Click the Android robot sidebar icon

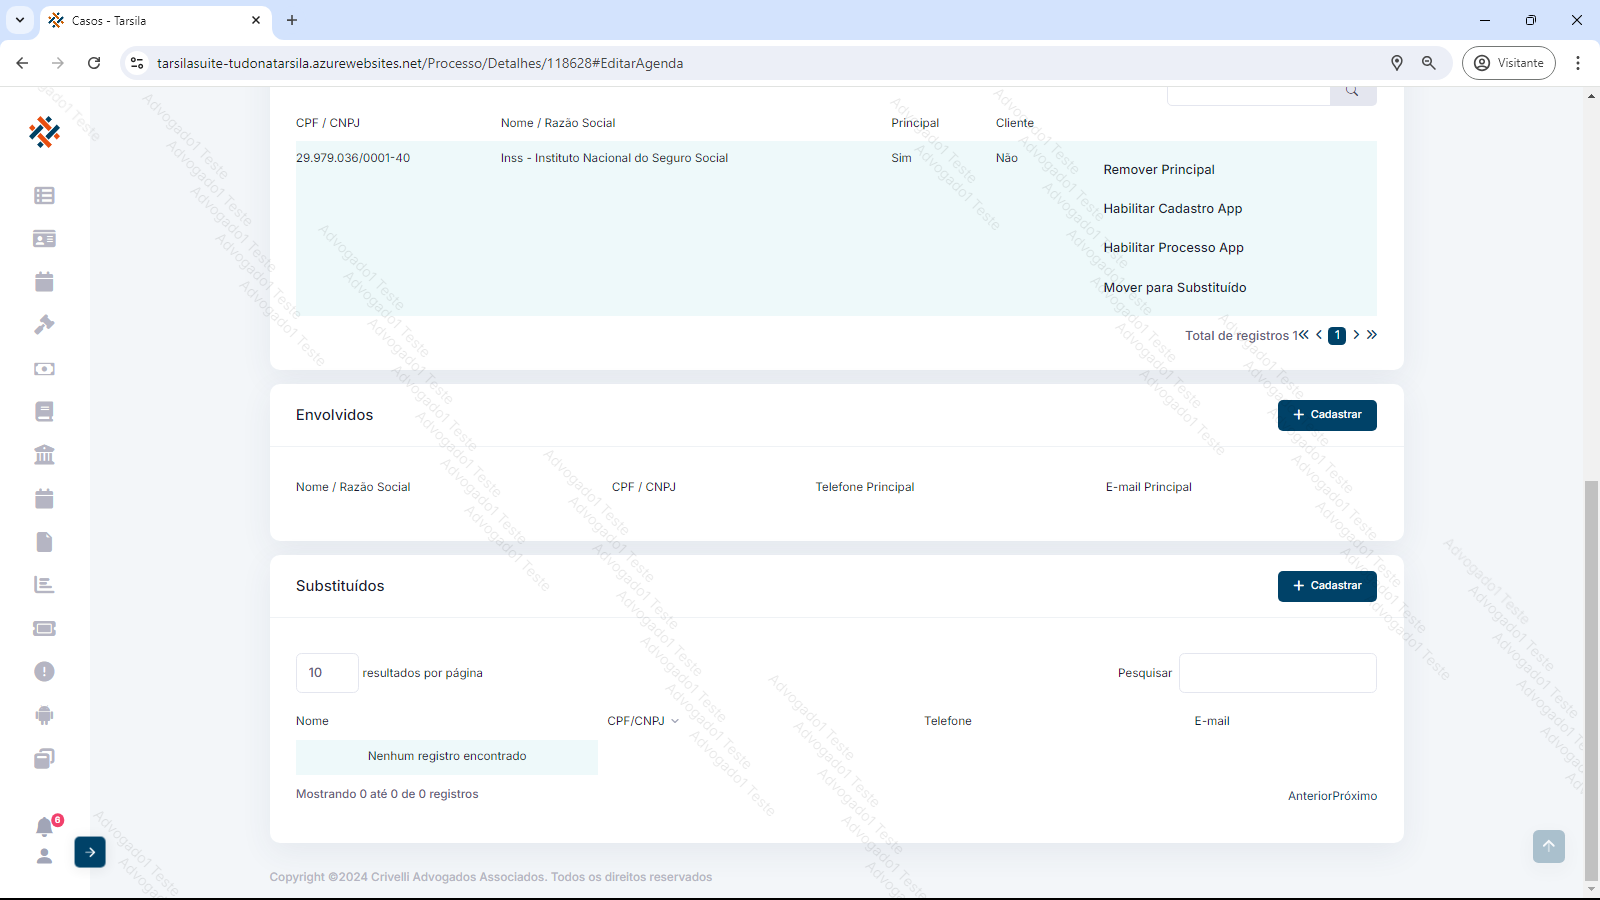(44, 715)
